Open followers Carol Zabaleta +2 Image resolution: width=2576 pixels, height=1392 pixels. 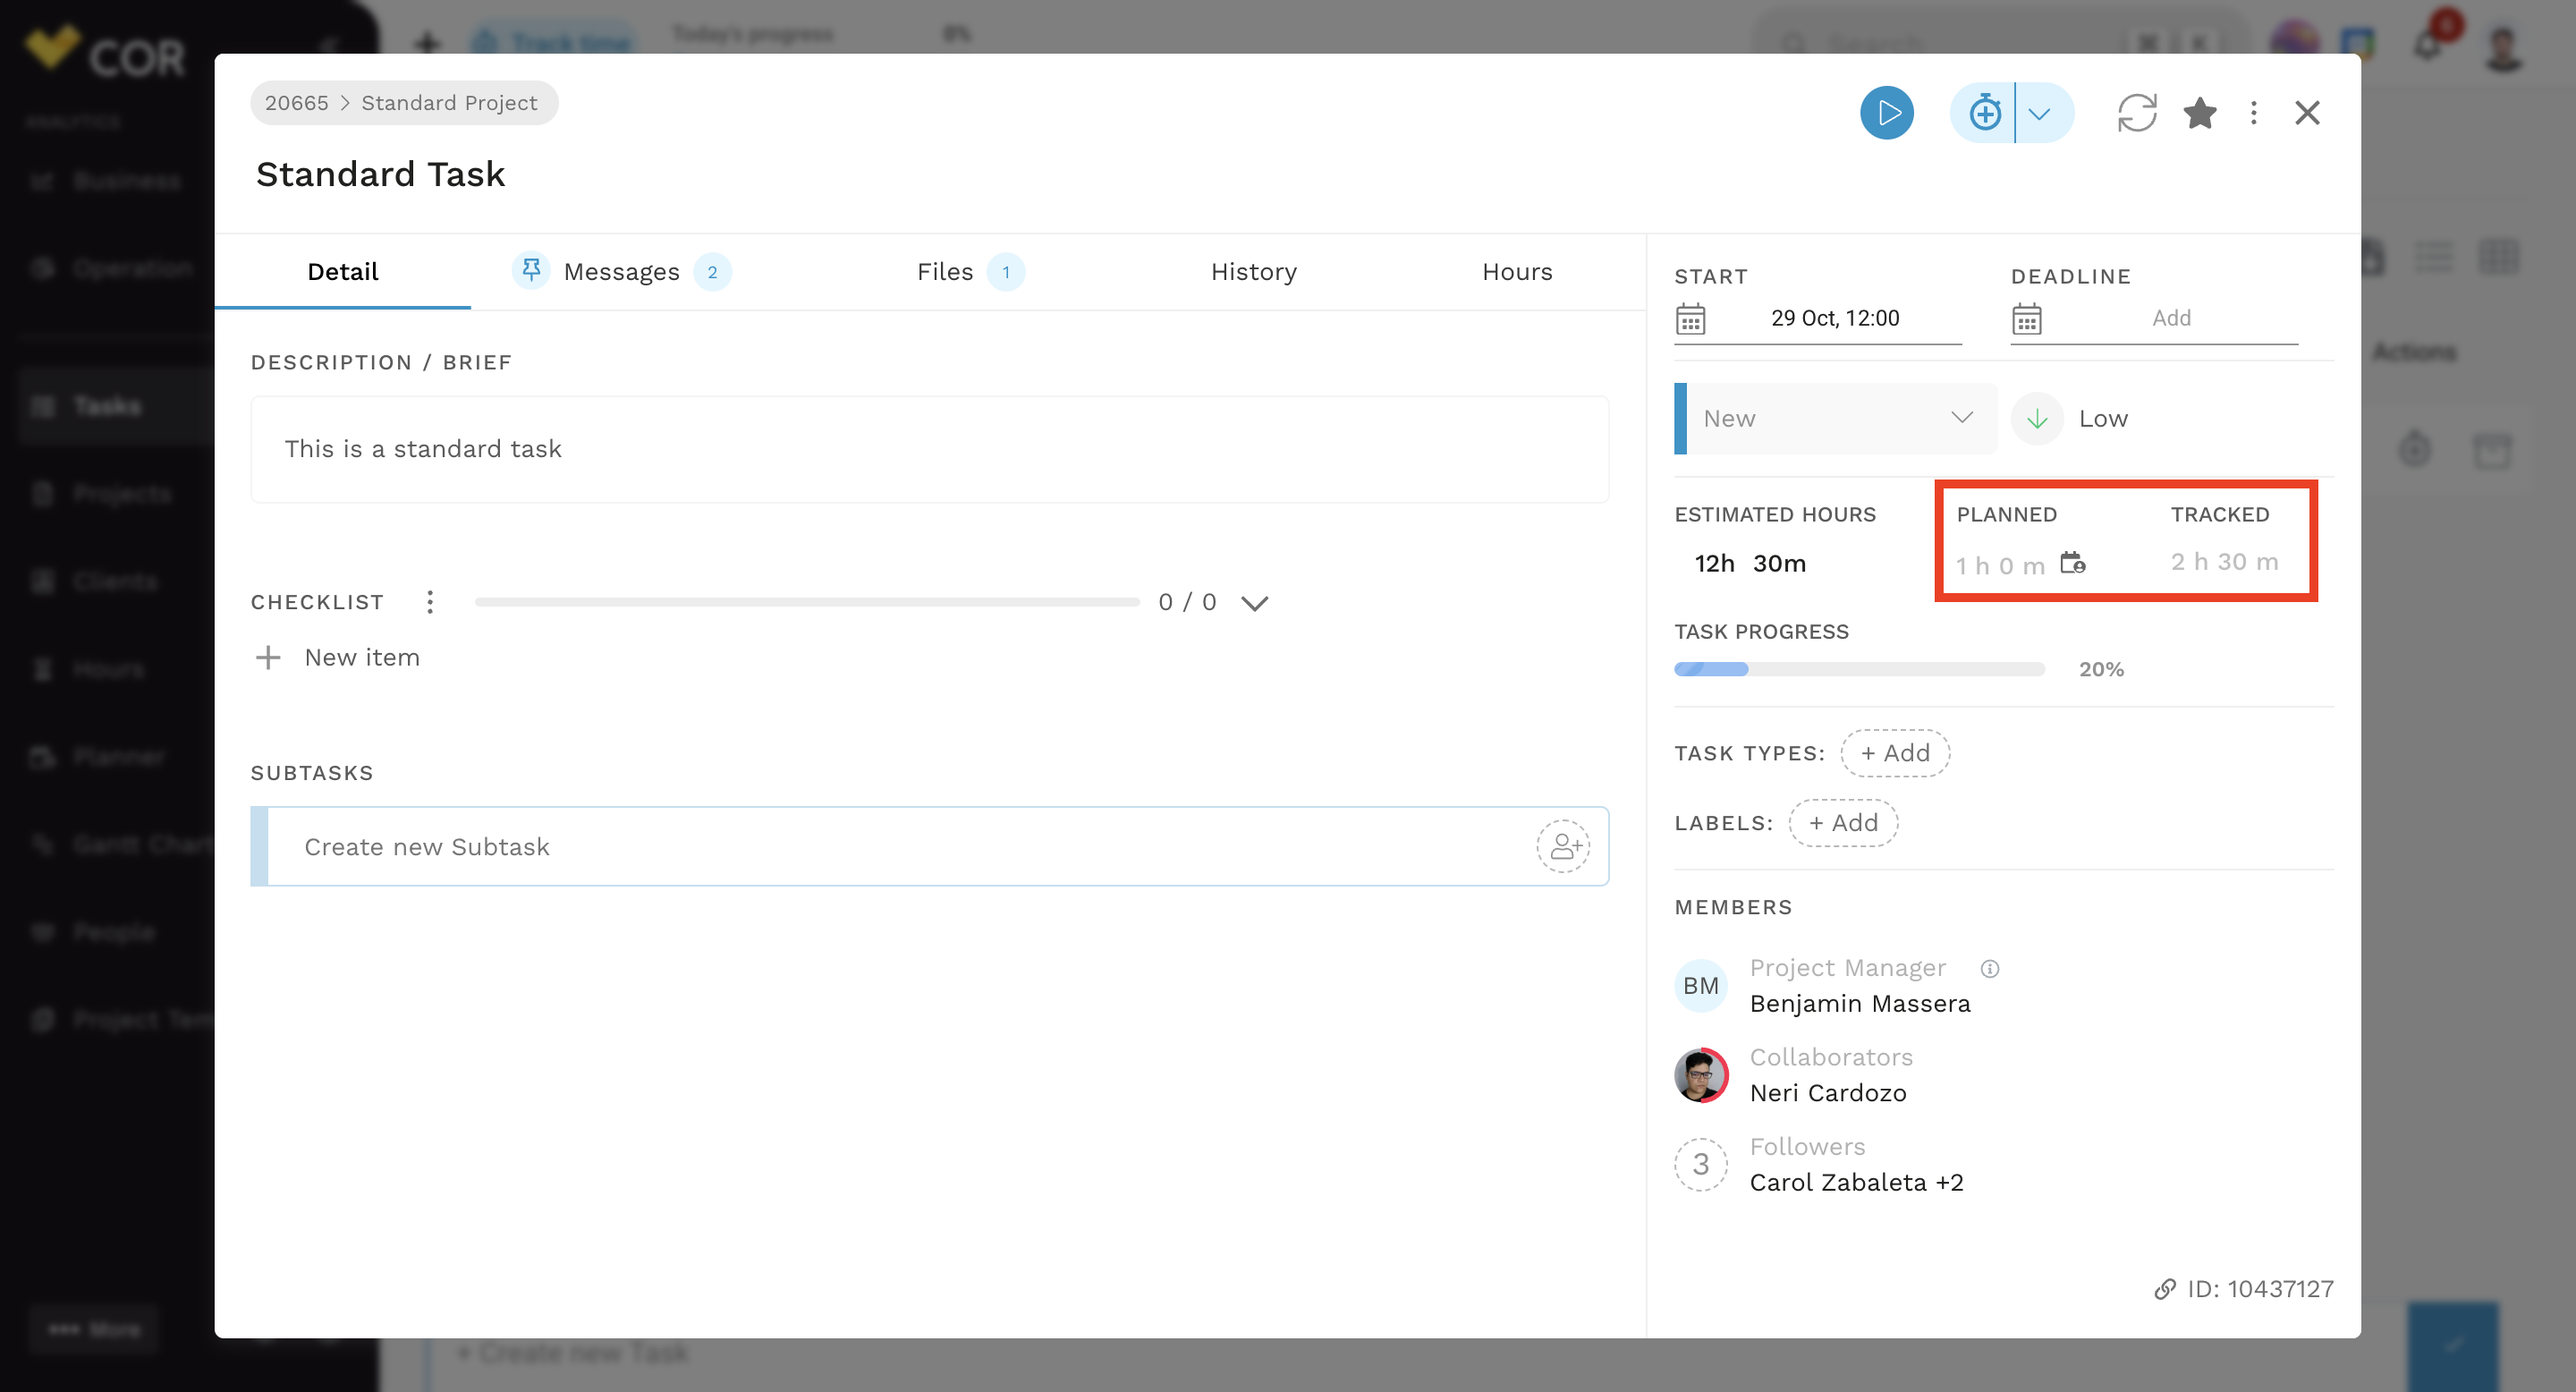pos(1856,1182)
